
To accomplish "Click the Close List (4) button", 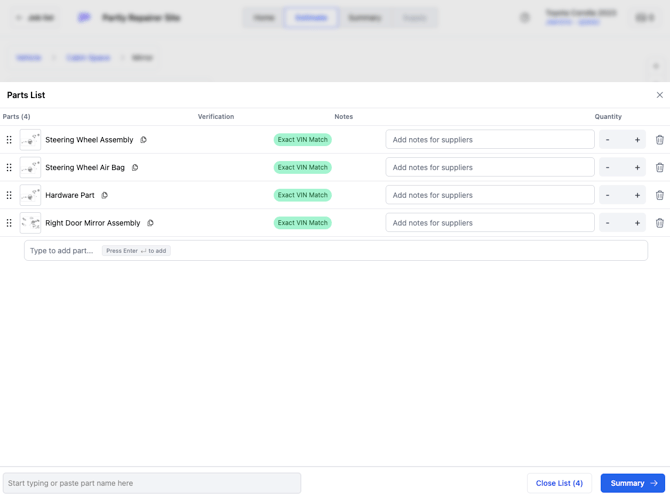I will tap(559, 483).
